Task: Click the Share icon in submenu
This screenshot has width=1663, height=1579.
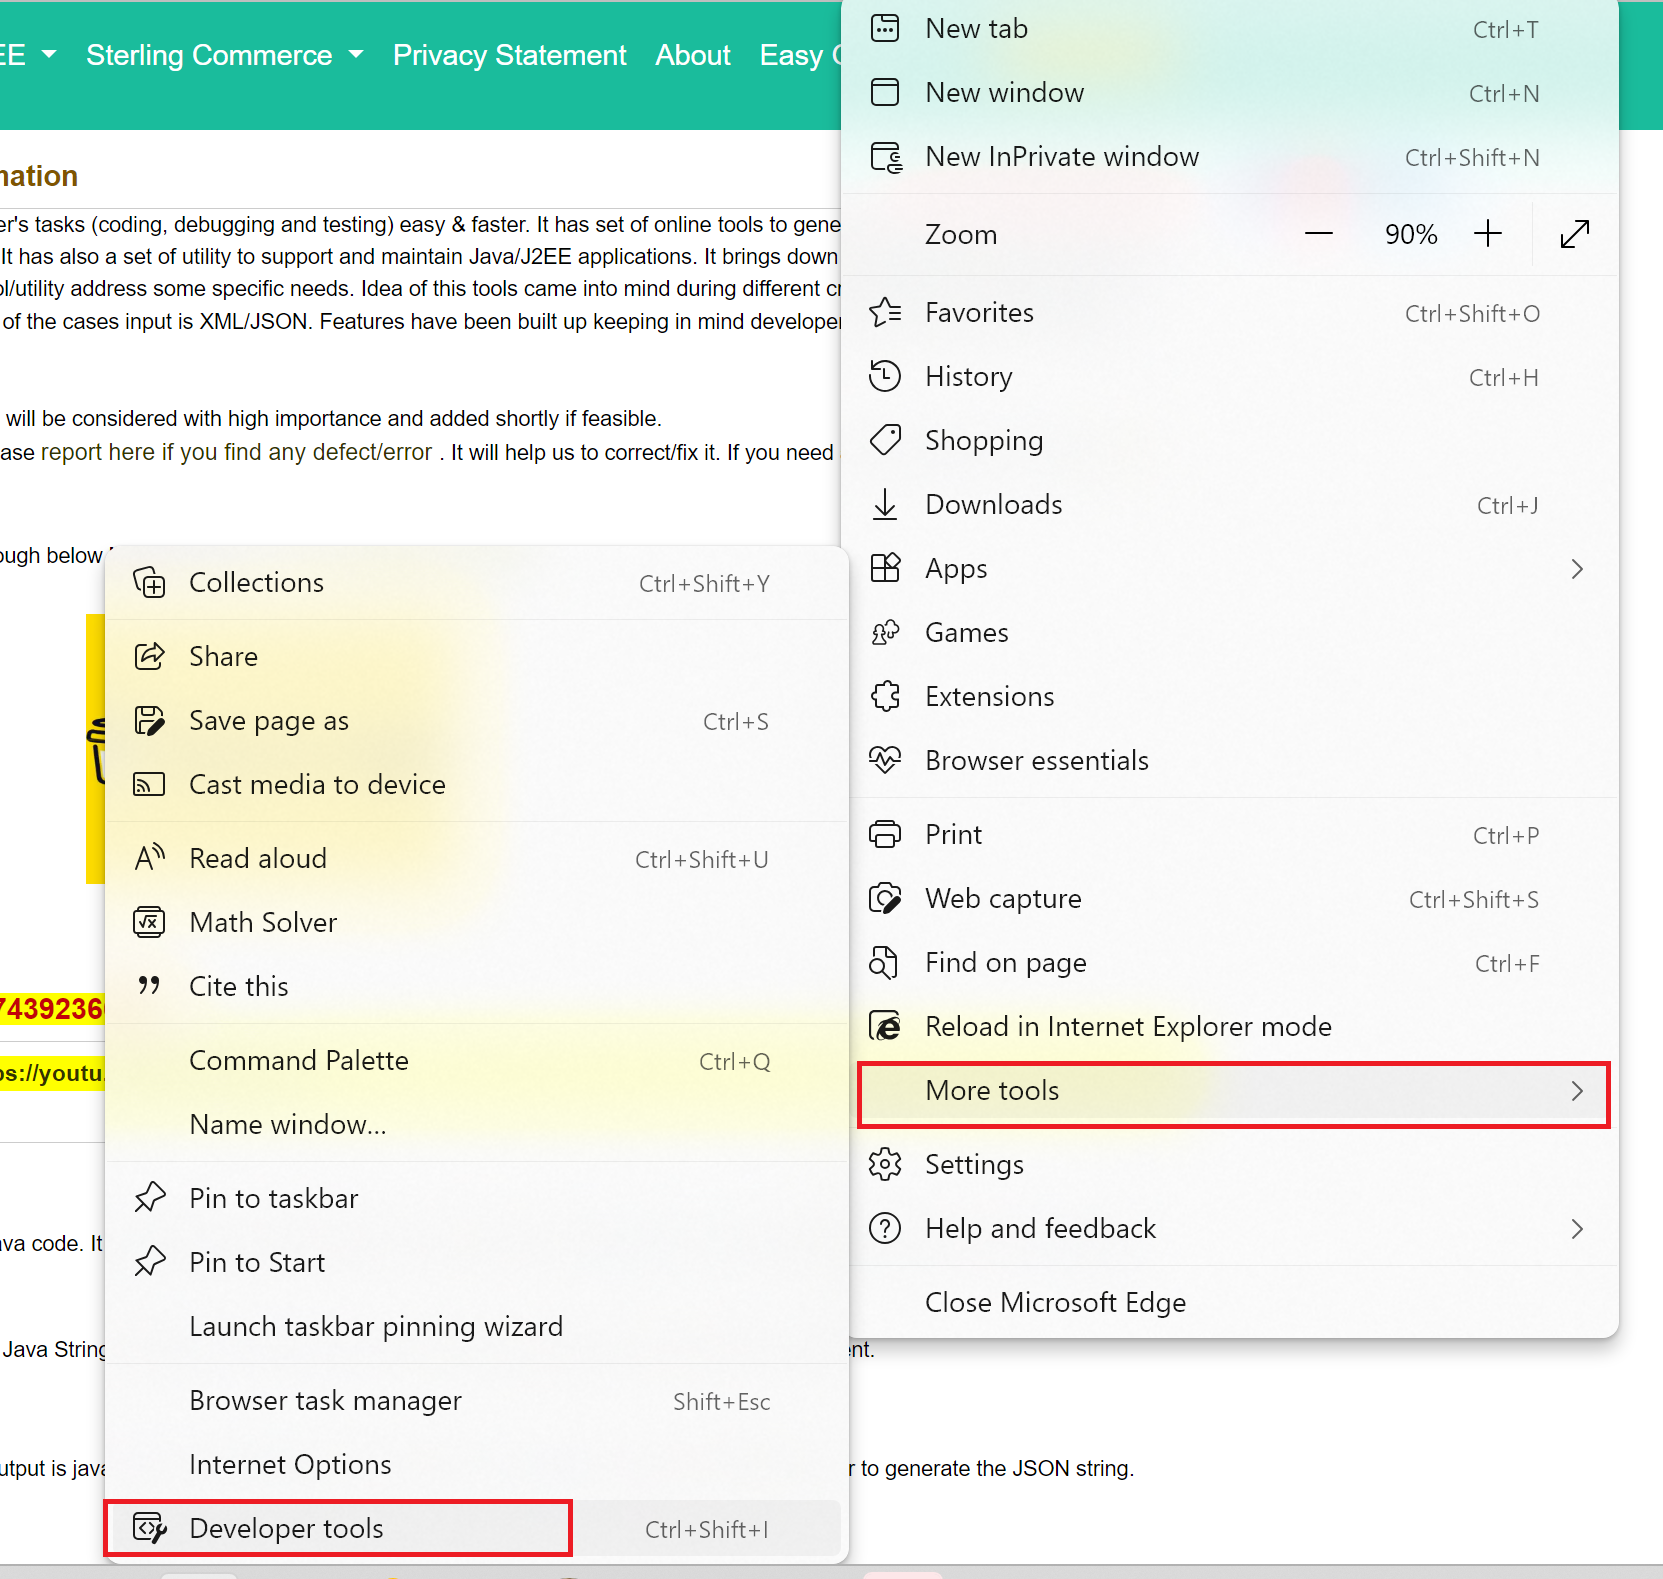Action: [149, 656]
